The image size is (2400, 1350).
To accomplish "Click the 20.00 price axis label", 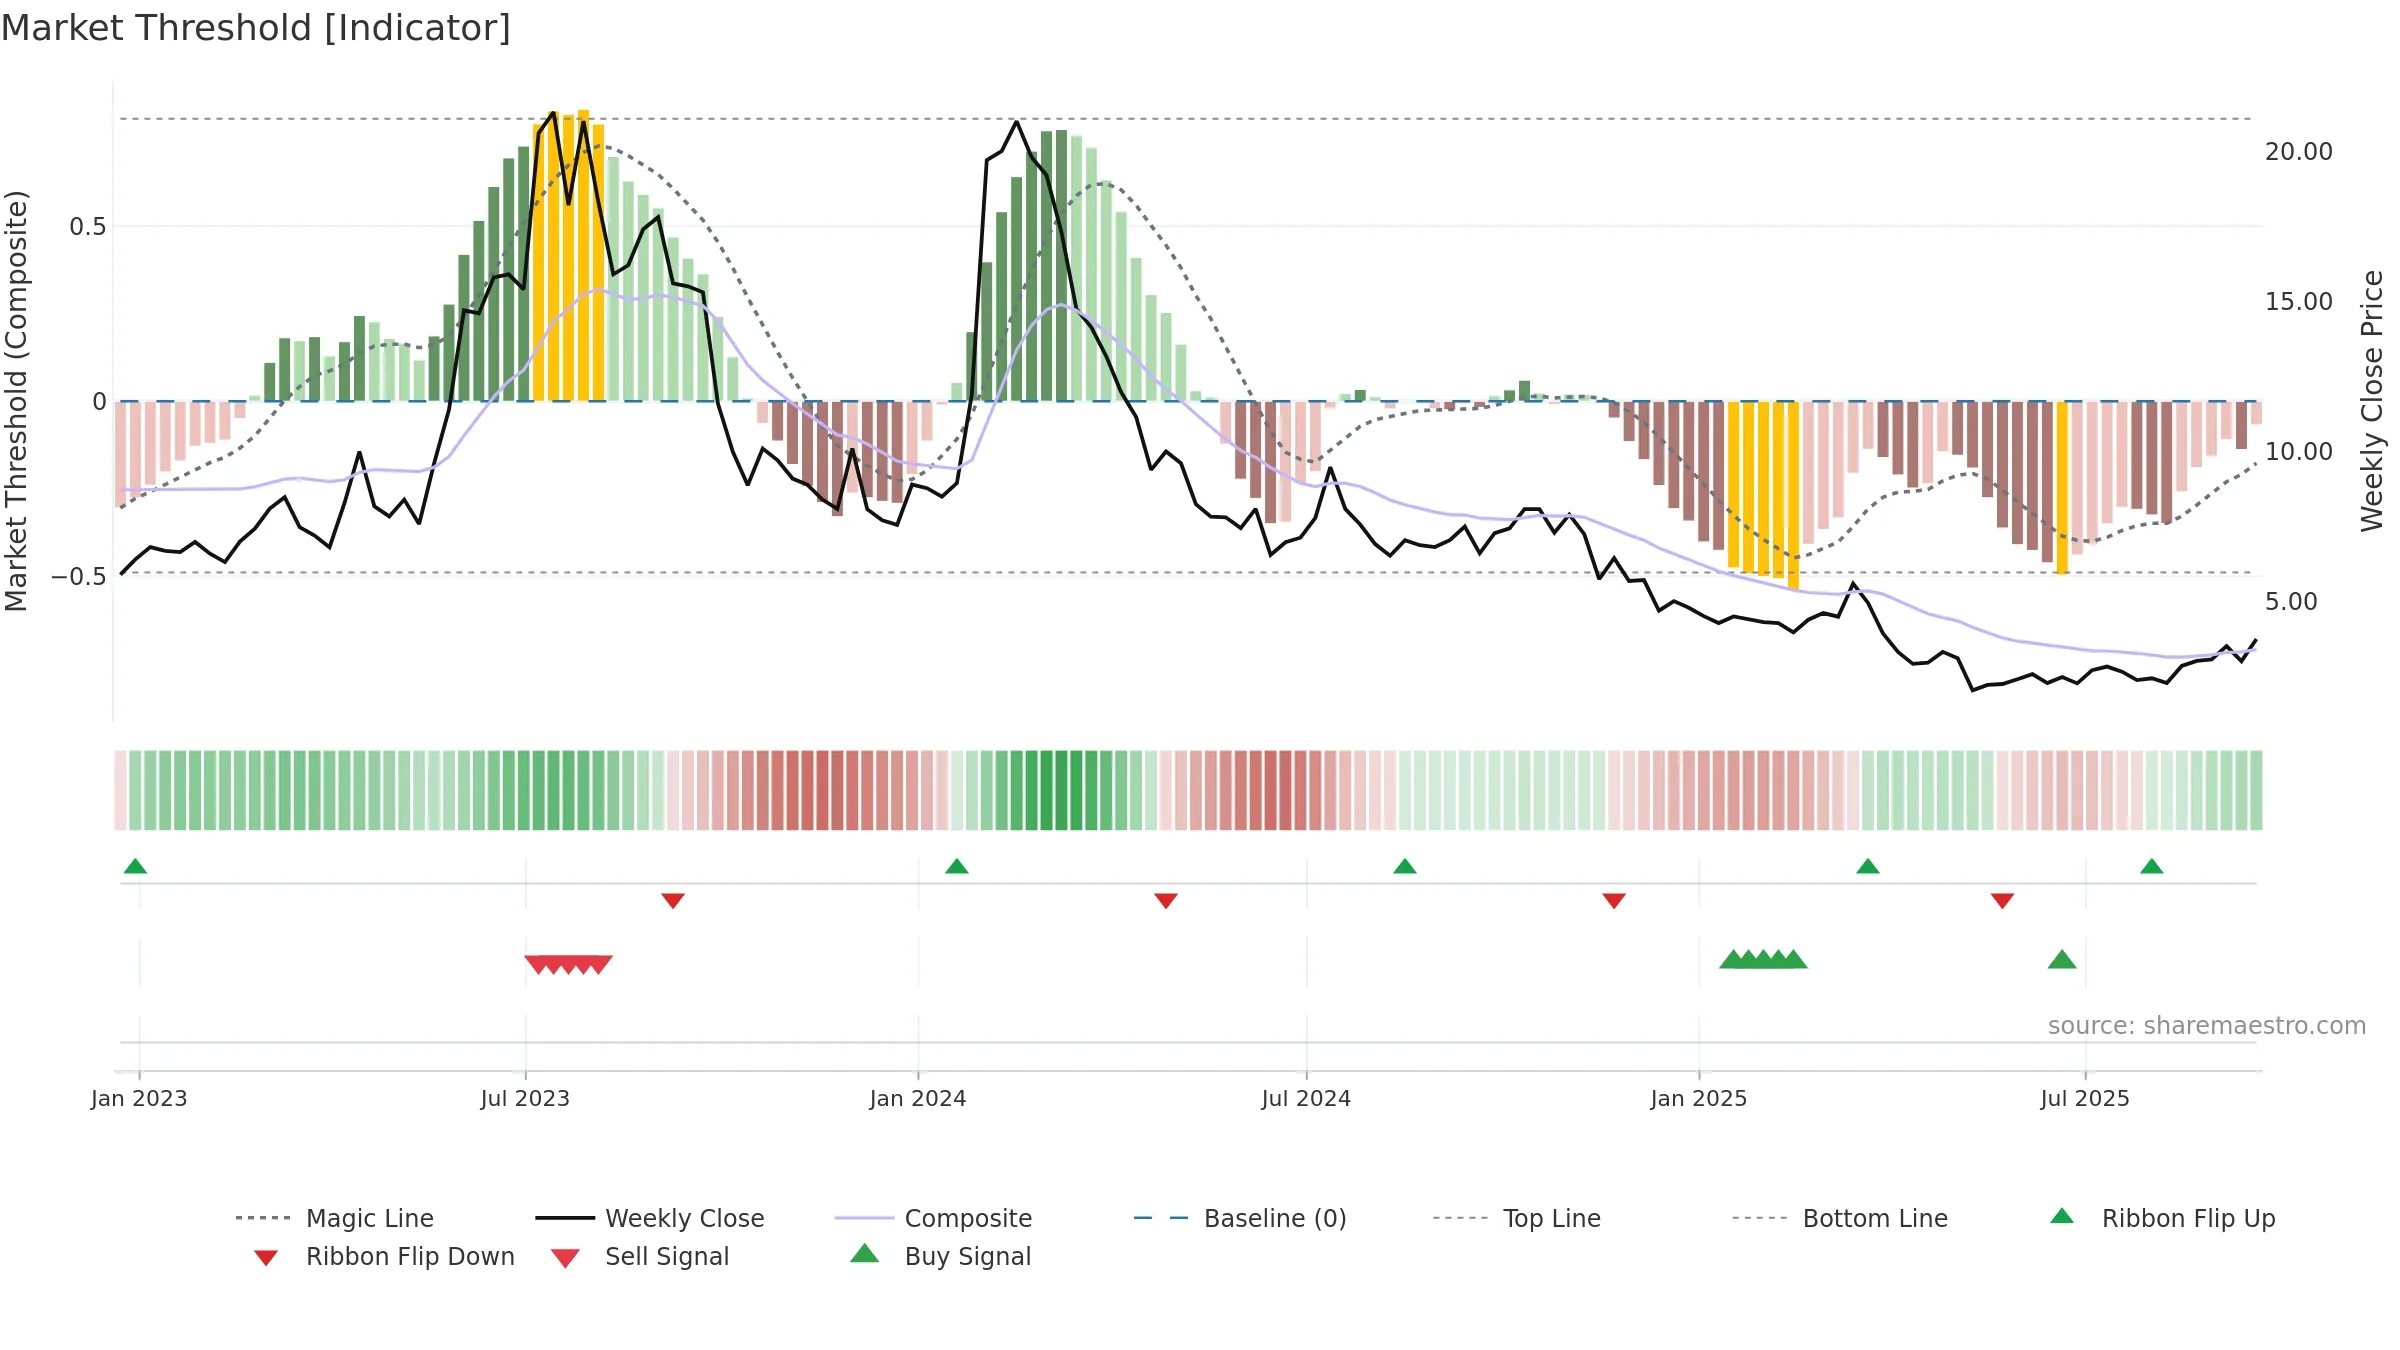I will [x=2299, y=152].
